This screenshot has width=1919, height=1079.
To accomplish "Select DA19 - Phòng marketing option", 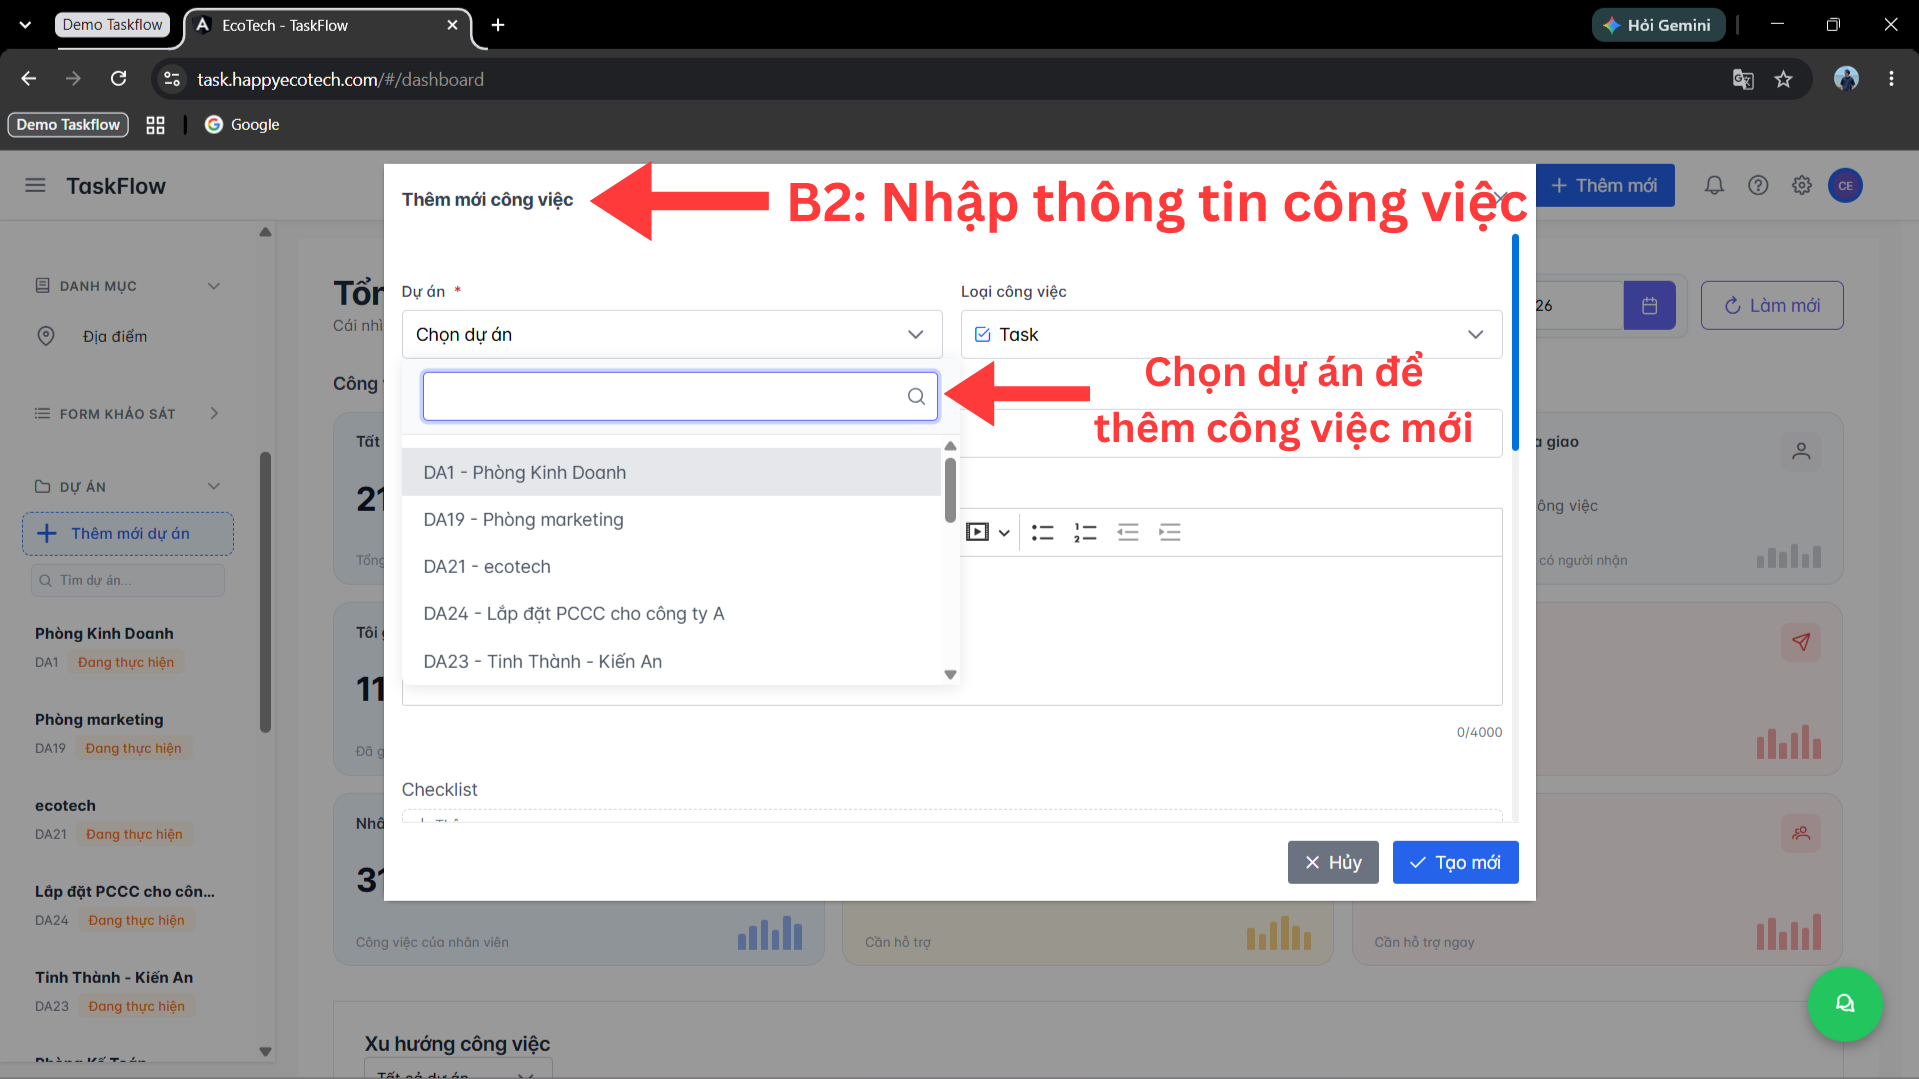I will pyautogui.click(x=671, y=520).
